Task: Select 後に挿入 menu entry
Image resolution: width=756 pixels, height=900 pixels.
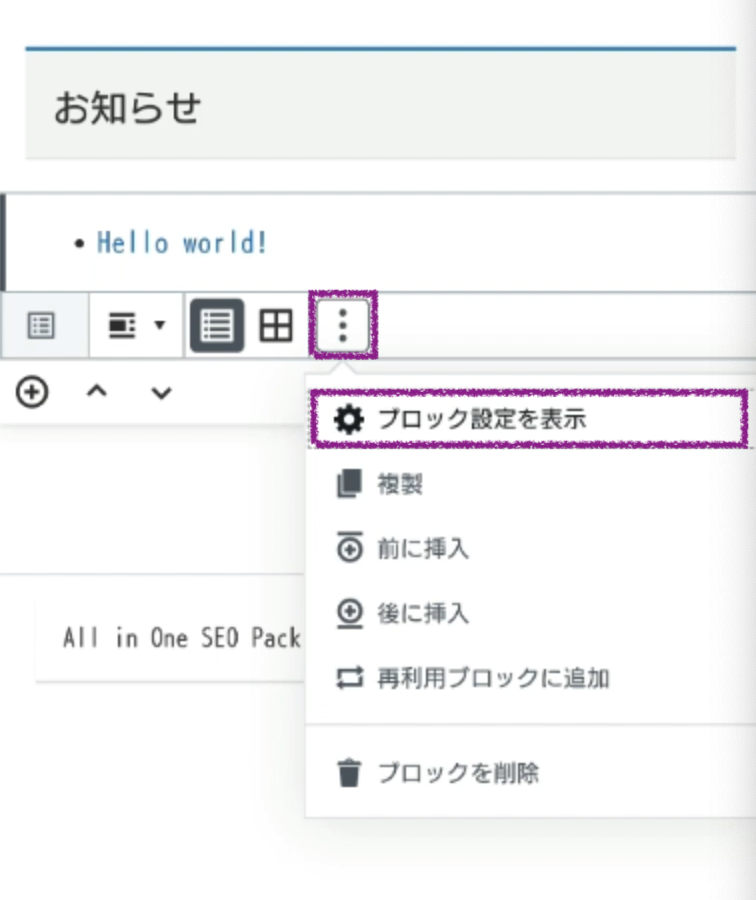Action: pos(422,613)
